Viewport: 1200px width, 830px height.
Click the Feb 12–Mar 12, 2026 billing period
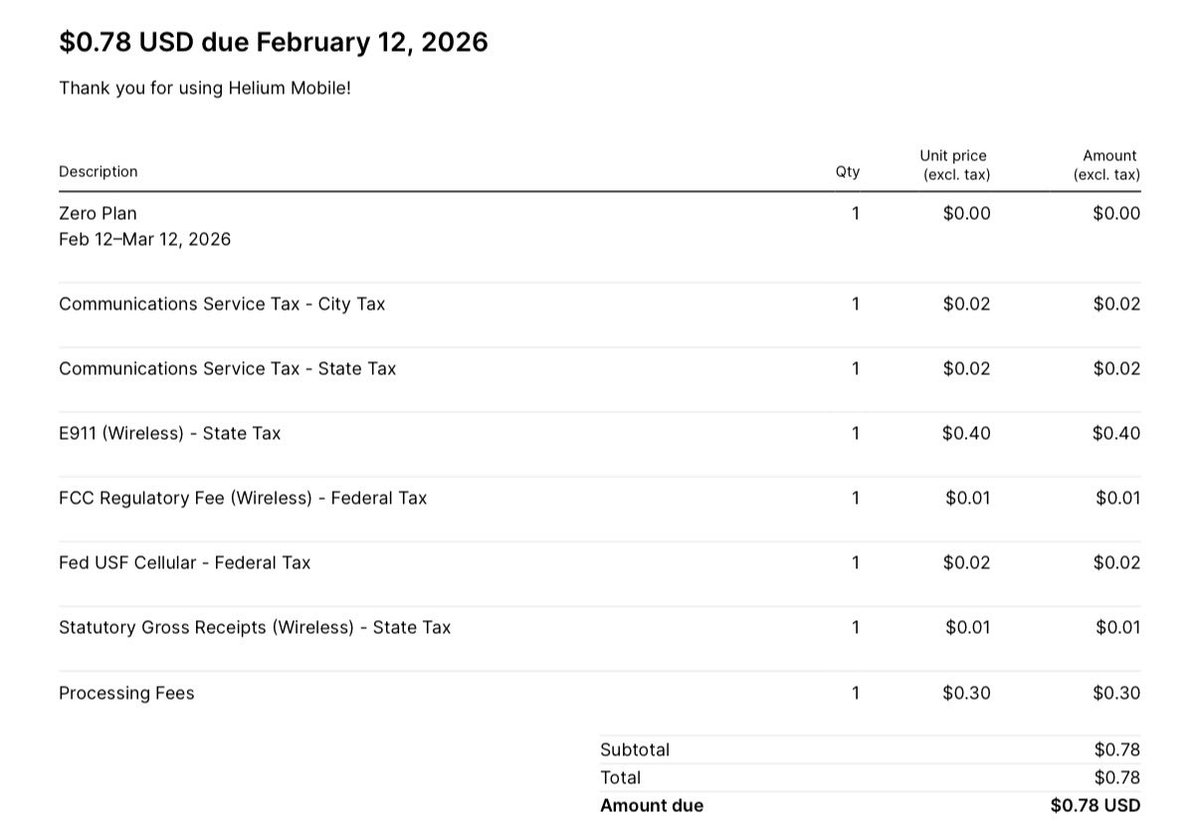tap(145, 239)
